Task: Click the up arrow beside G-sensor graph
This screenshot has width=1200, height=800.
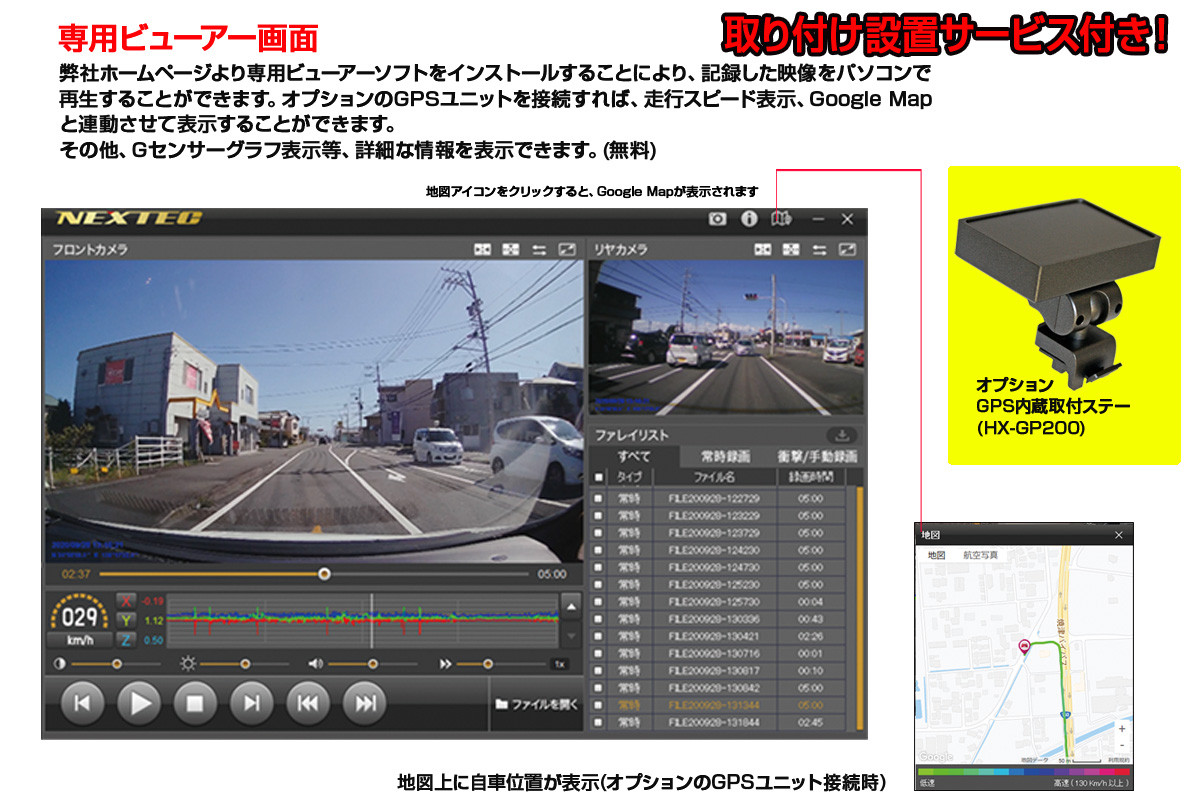Action: click(x=569, y=606)
